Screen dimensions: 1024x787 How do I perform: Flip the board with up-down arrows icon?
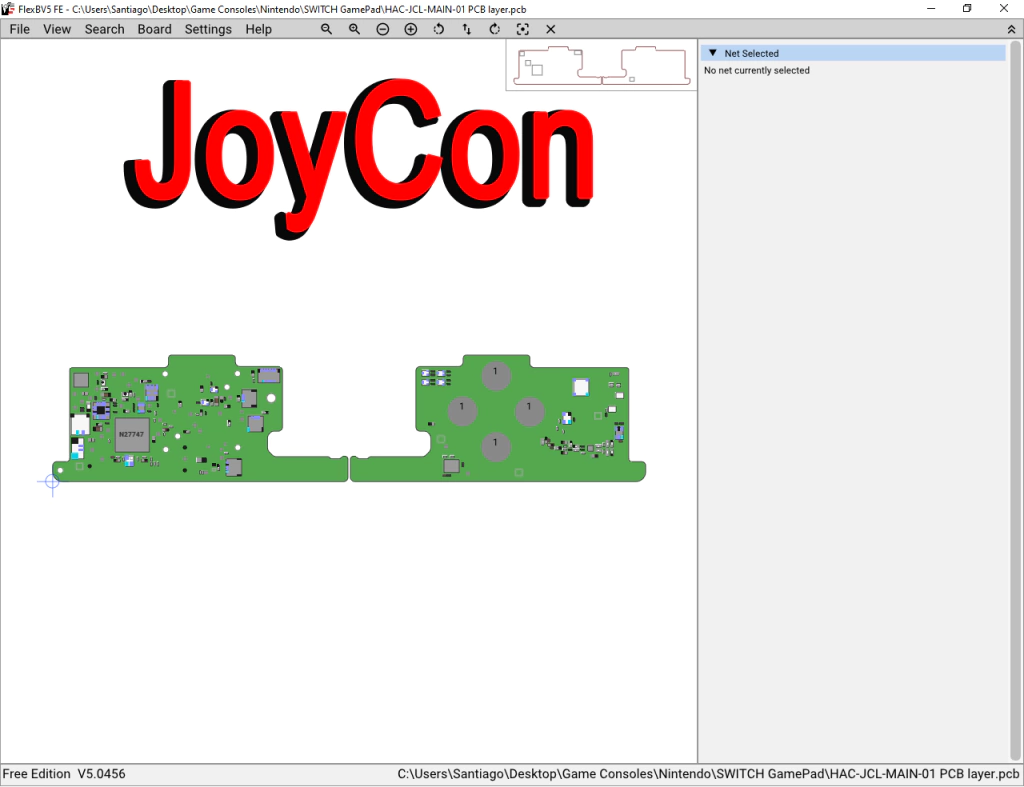pos(466,29)
